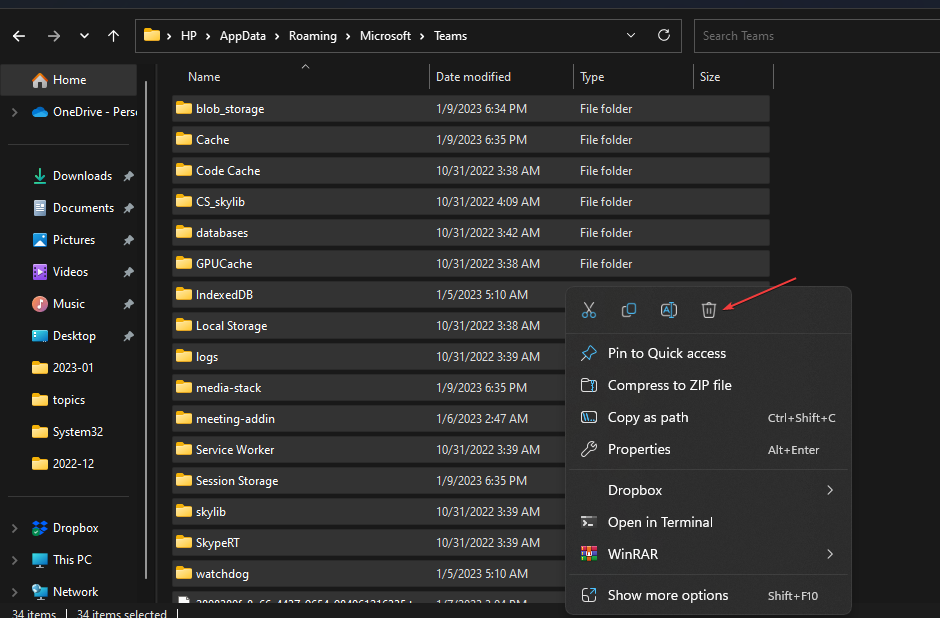940x618 pixels.
Task: Expand the Network tree node
Action: [x=15, y=592]
